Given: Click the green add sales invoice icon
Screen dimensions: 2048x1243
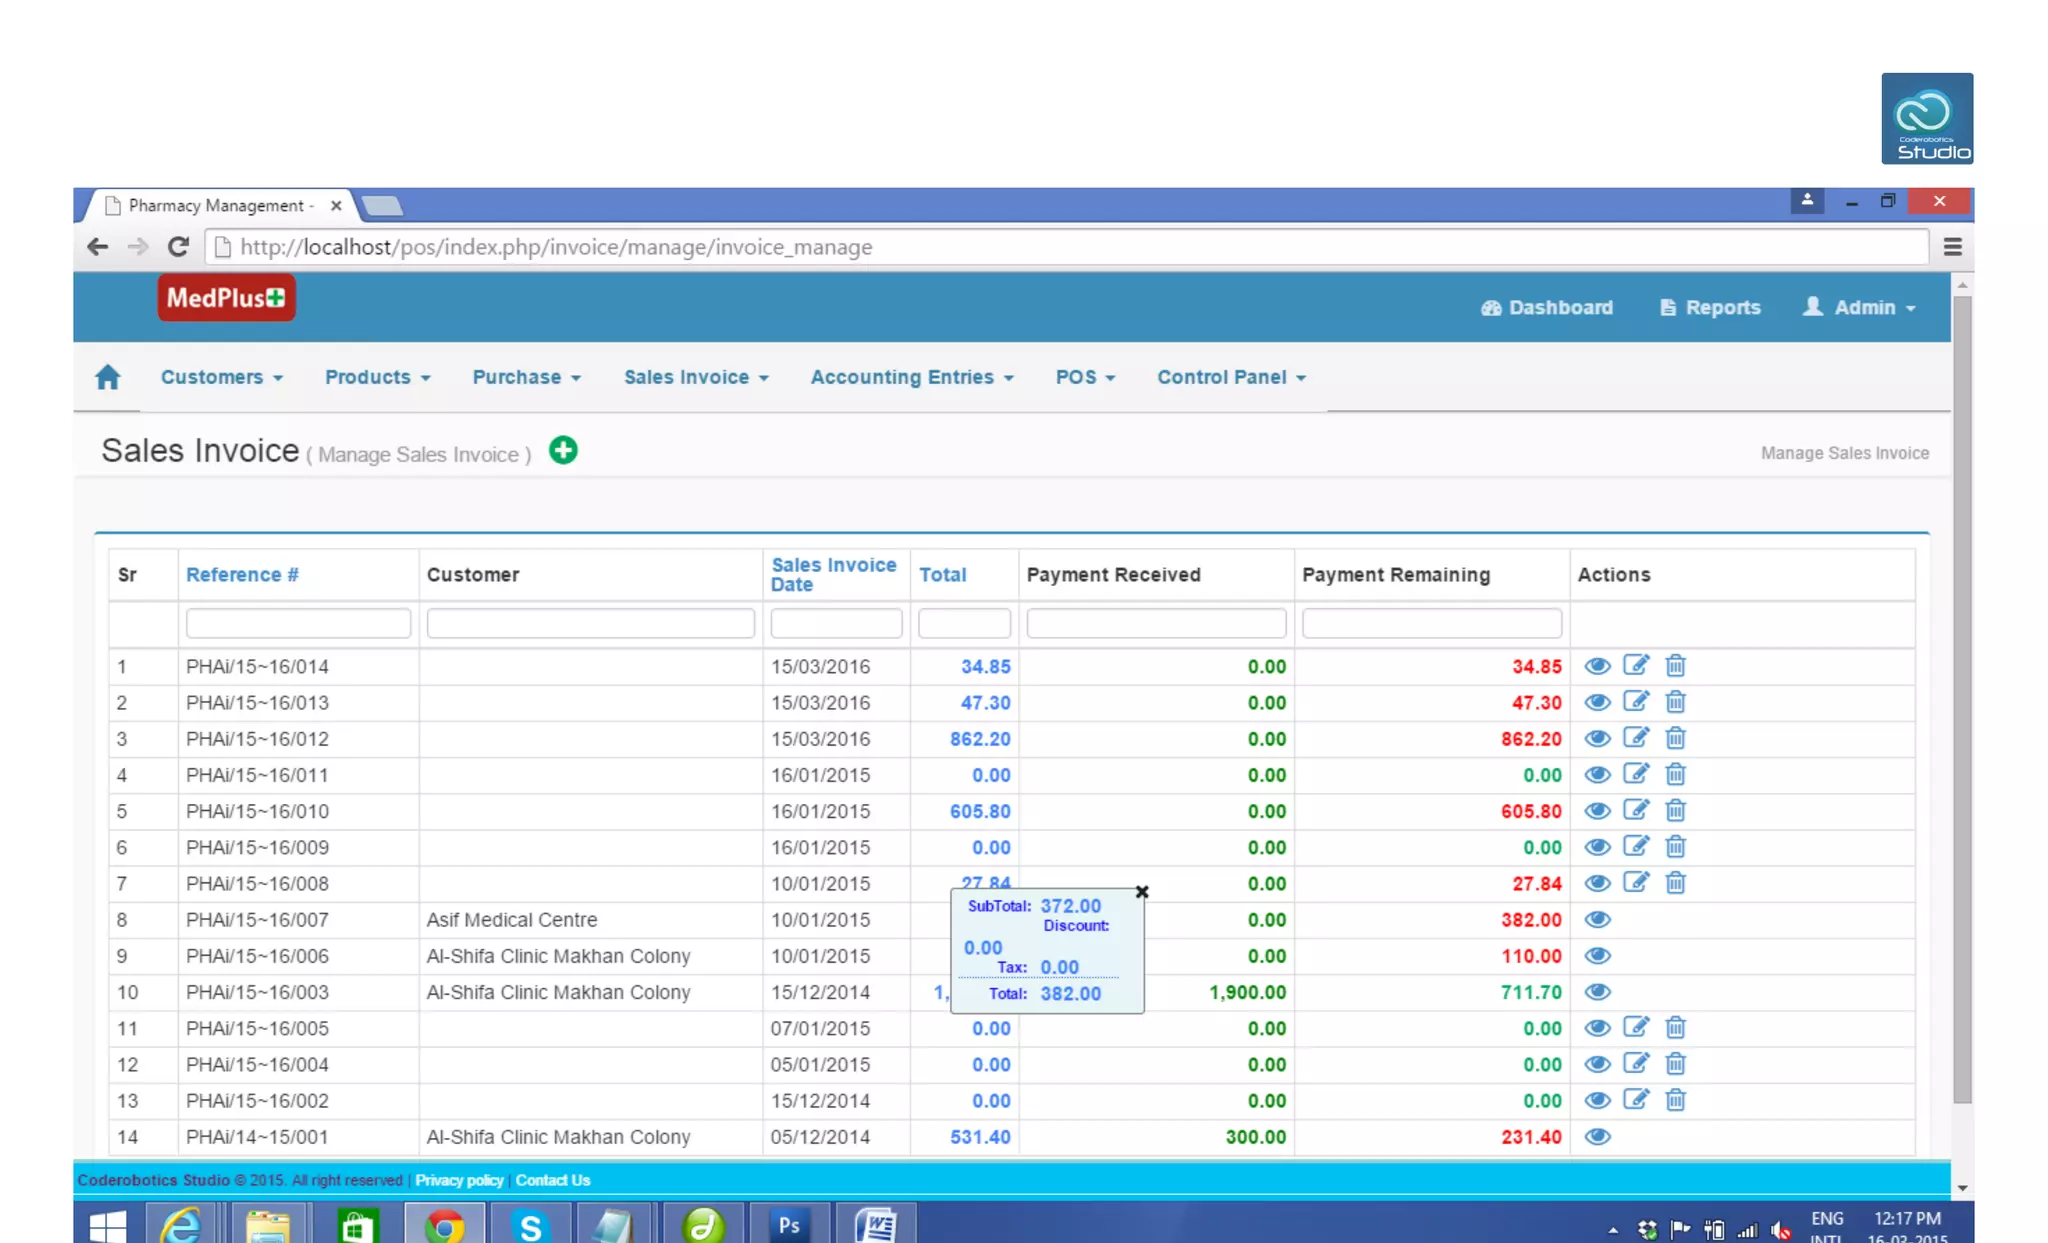Looking at the screenshot, I should (x=563, y=451).
